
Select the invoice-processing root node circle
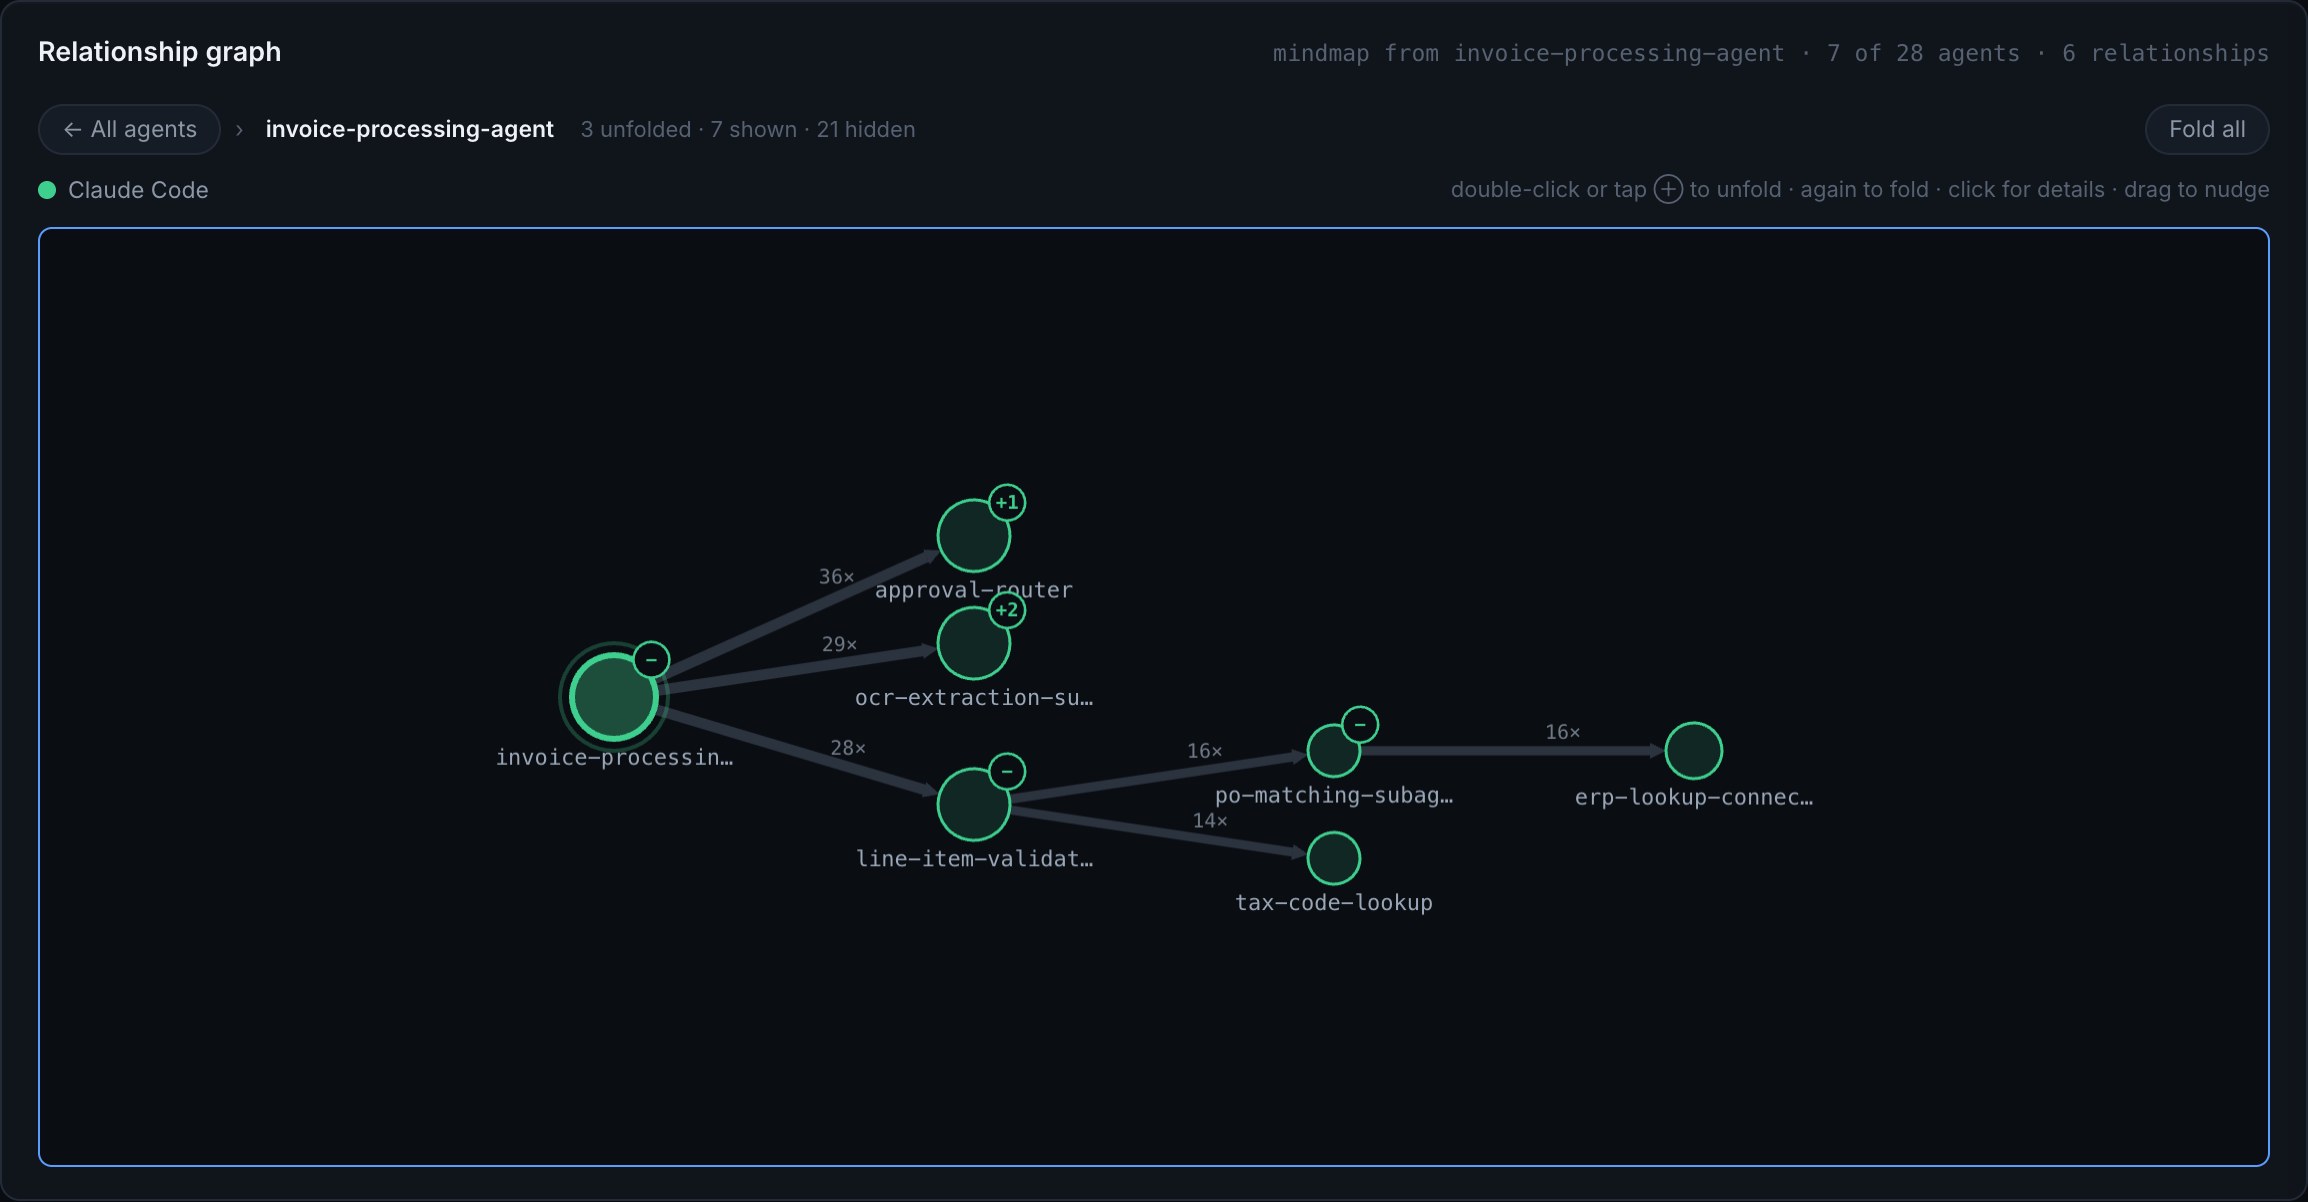pyautogui.click(x=613, y=697)
